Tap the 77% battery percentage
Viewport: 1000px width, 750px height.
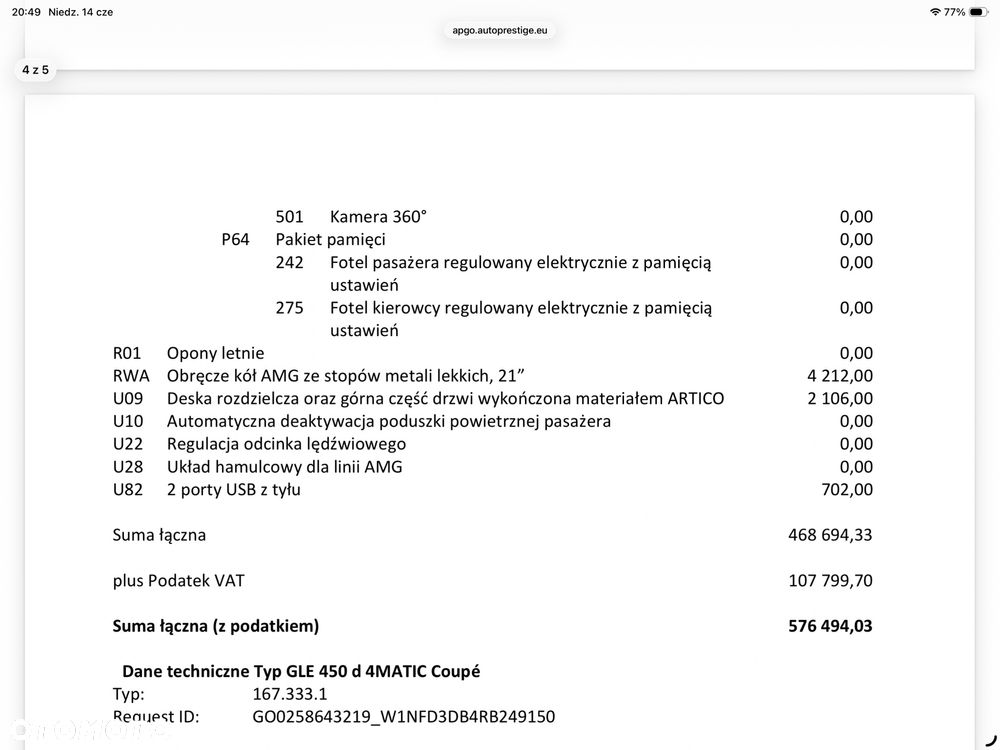point(954,12)
